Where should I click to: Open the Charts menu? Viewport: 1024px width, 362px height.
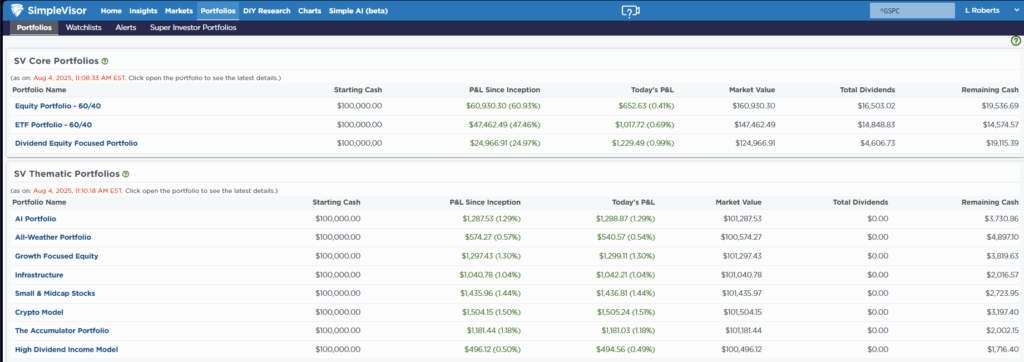pyautogui.click(x=310, y=11)
